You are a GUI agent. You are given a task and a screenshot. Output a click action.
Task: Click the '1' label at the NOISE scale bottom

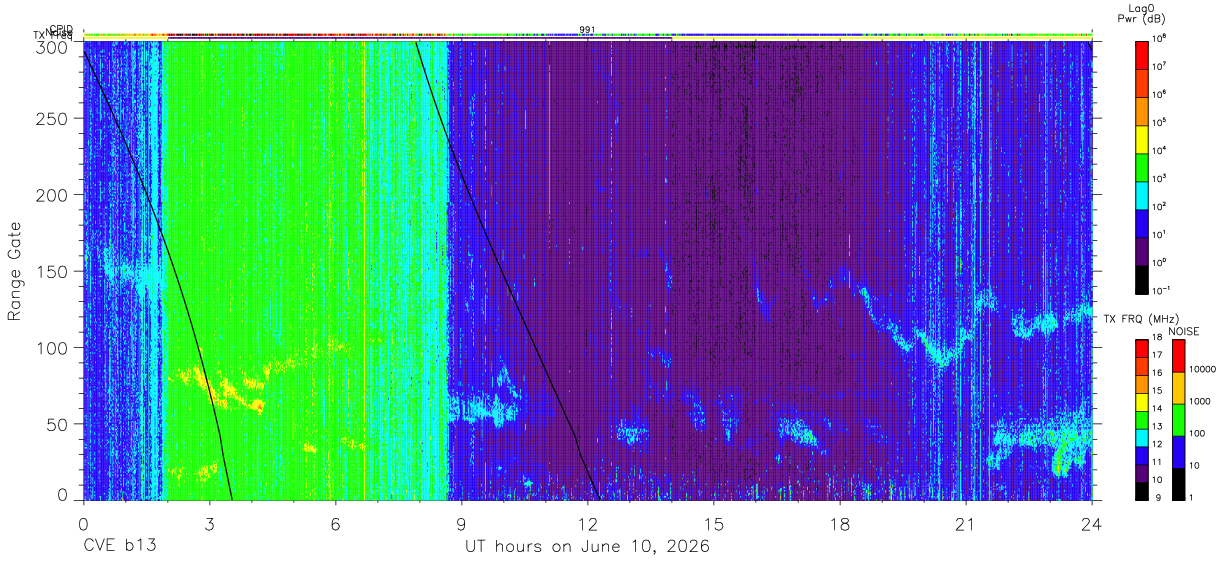pyautogui.click(x=1192, y=497)
